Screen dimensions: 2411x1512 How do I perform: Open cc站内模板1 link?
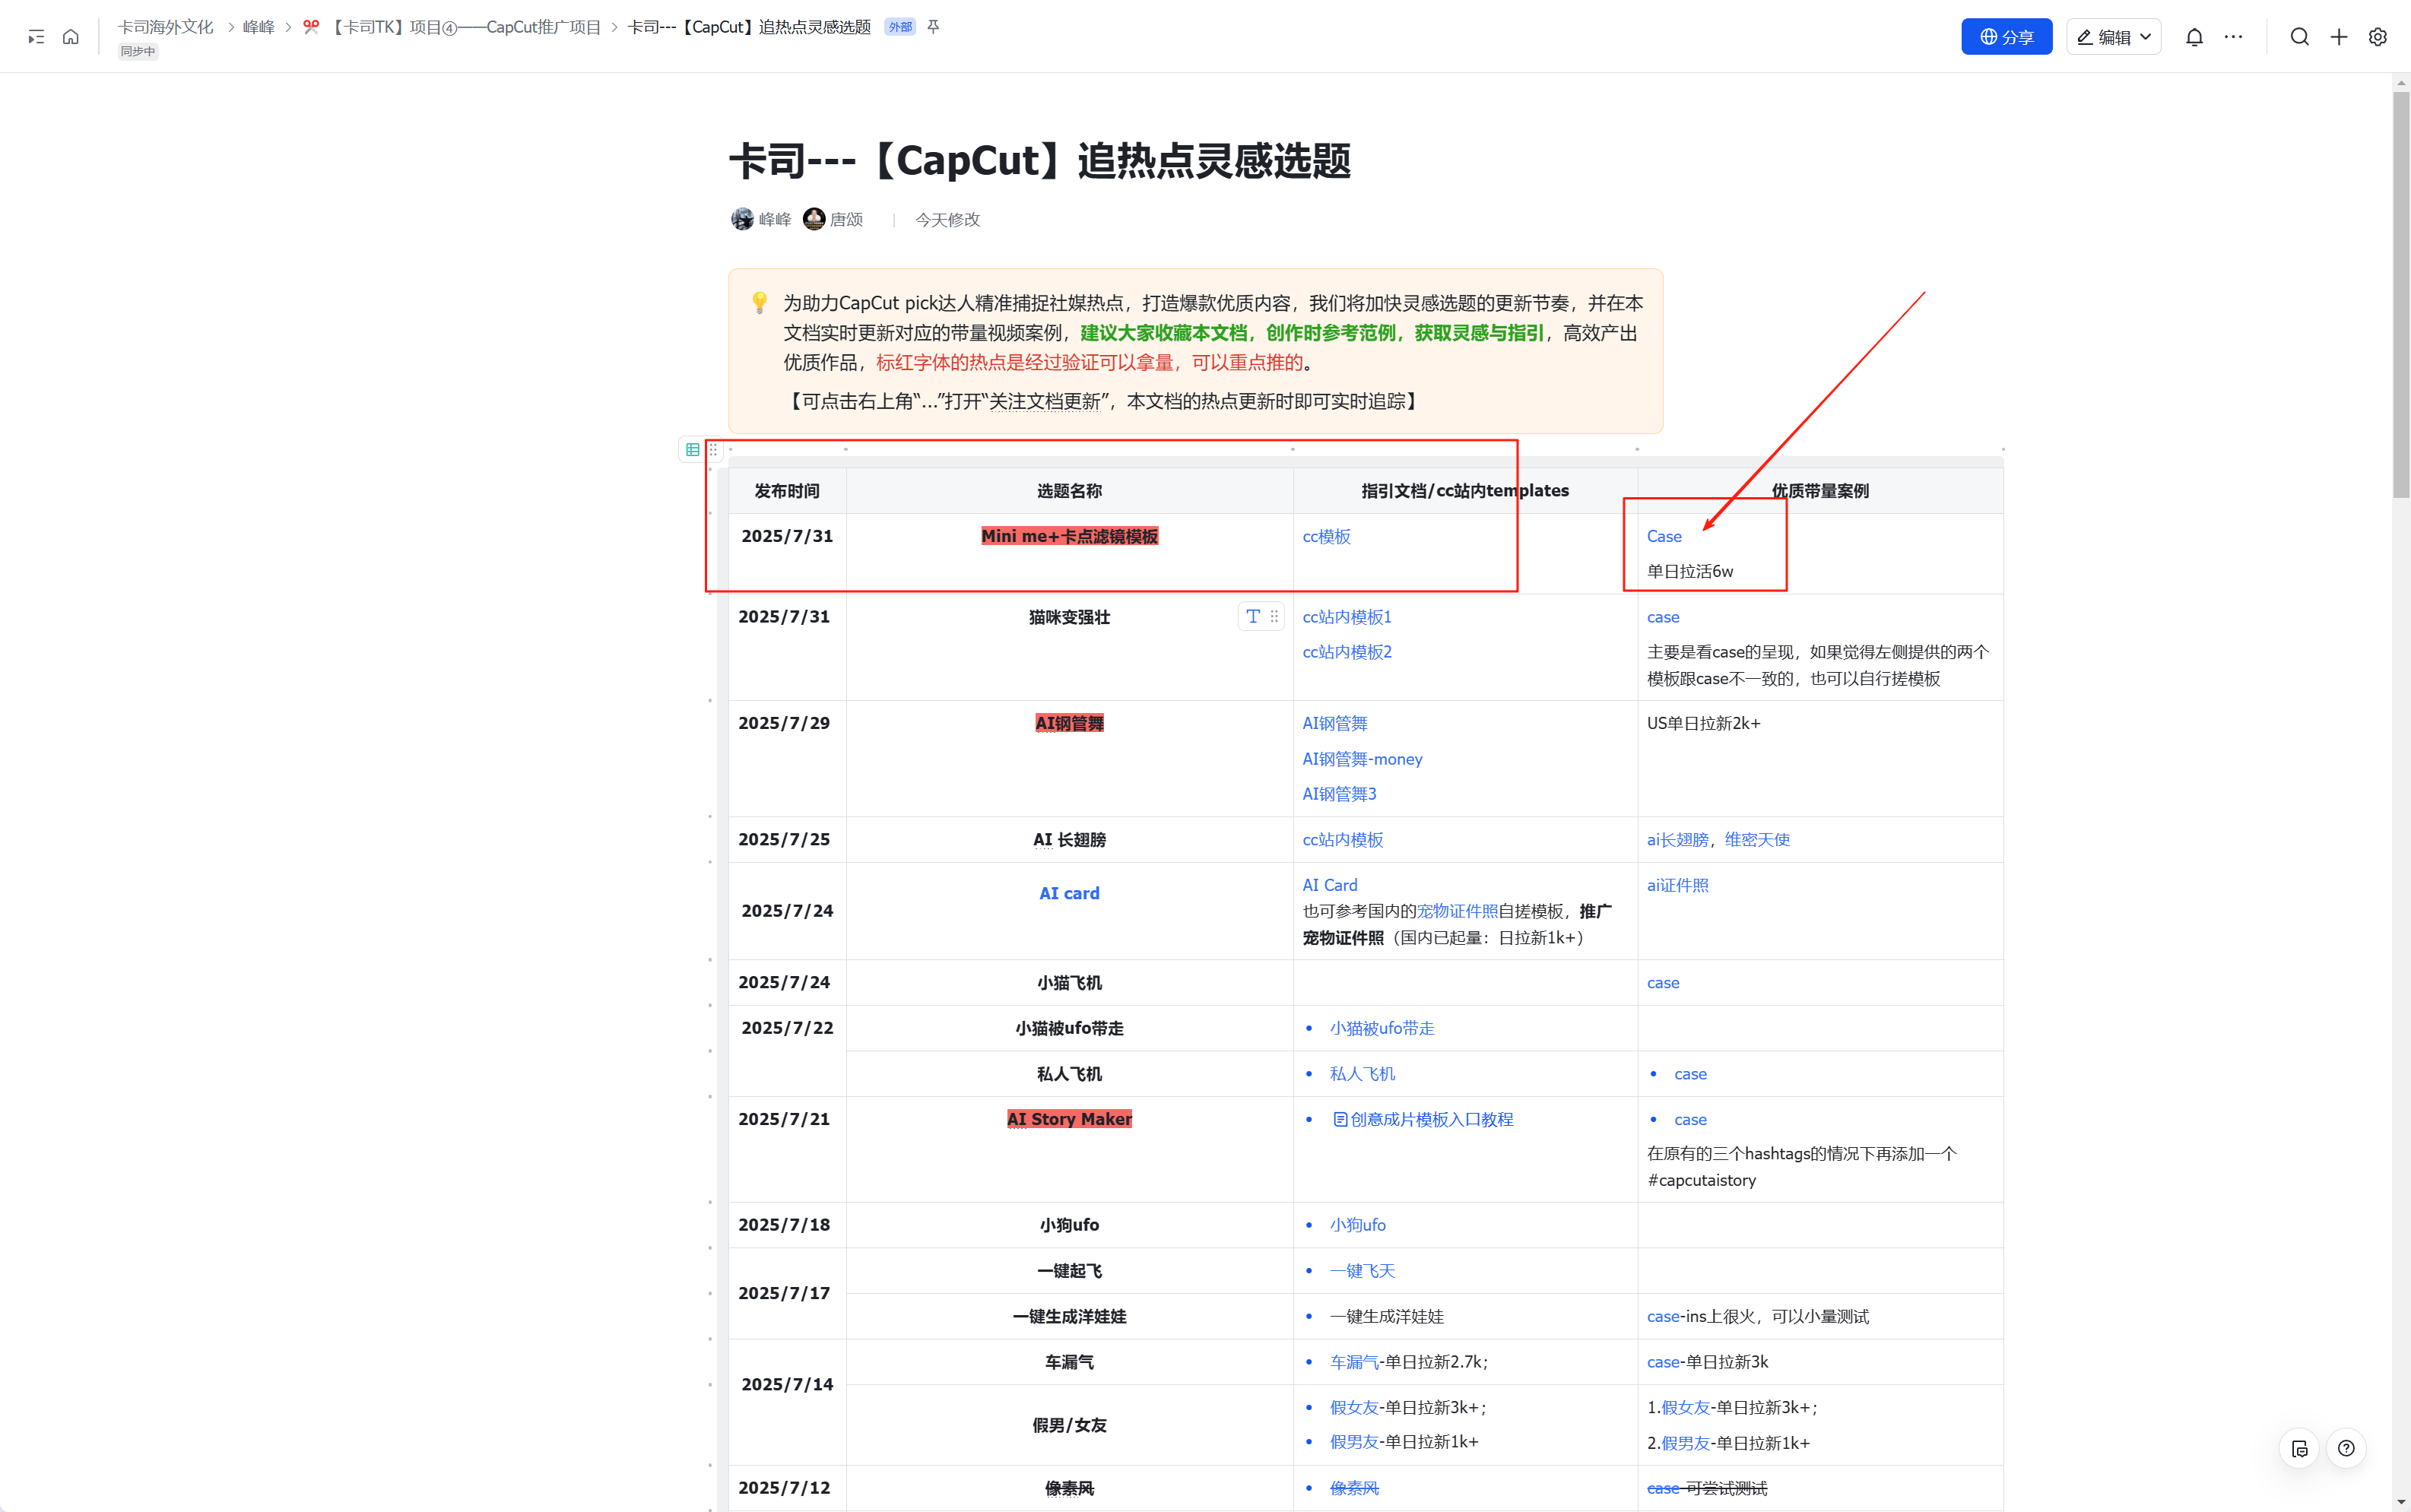point(1346,617)
